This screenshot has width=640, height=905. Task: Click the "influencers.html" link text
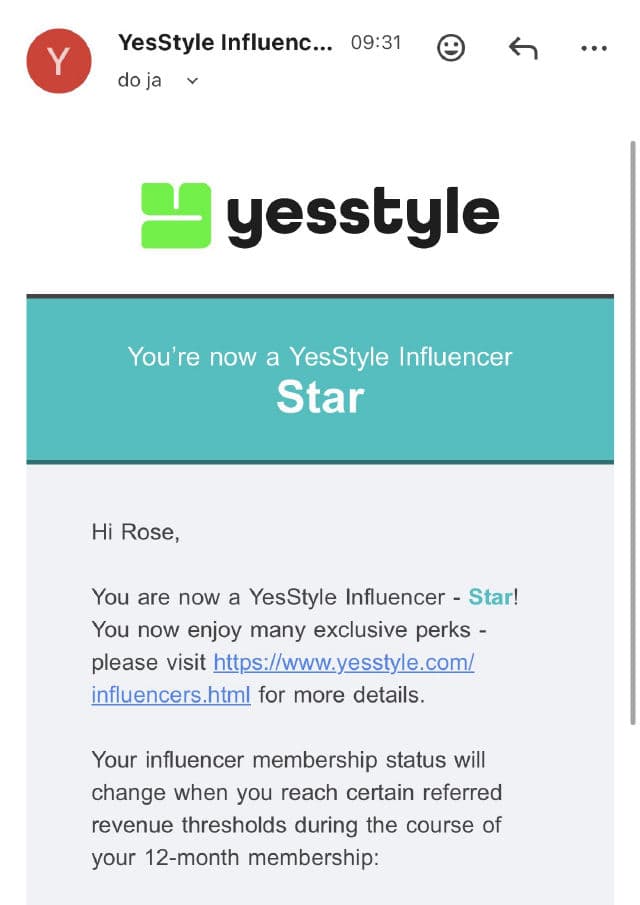(x=171, y=694)
